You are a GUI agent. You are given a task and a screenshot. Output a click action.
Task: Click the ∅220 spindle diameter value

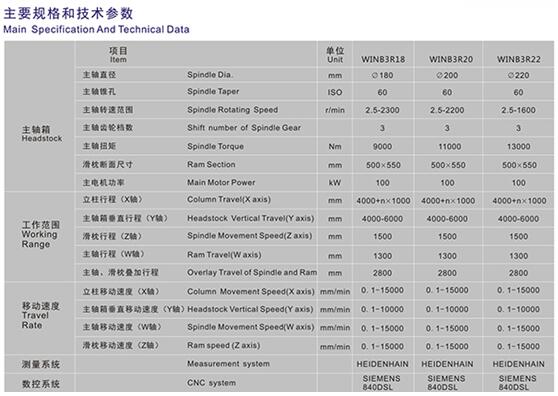(x=518, y=75)
